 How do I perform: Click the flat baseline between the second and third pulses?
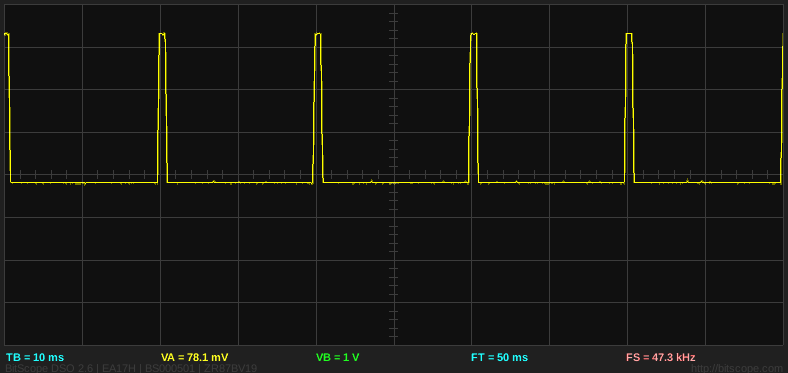click(x=240, y=182)
